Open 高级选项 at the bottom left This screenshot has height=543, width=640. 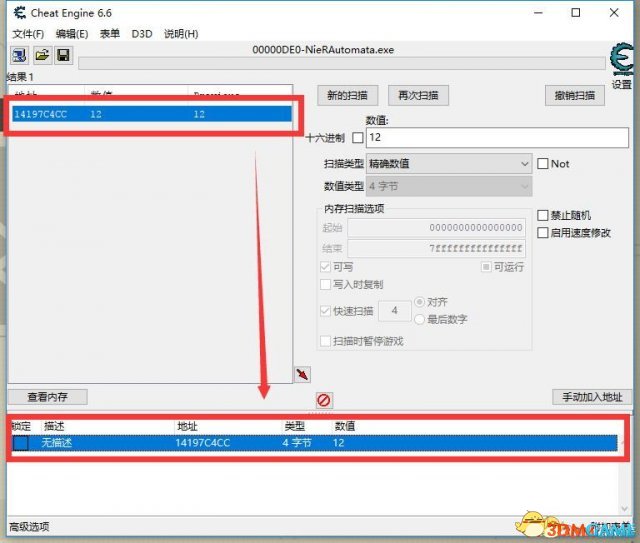tap(29, 527)
